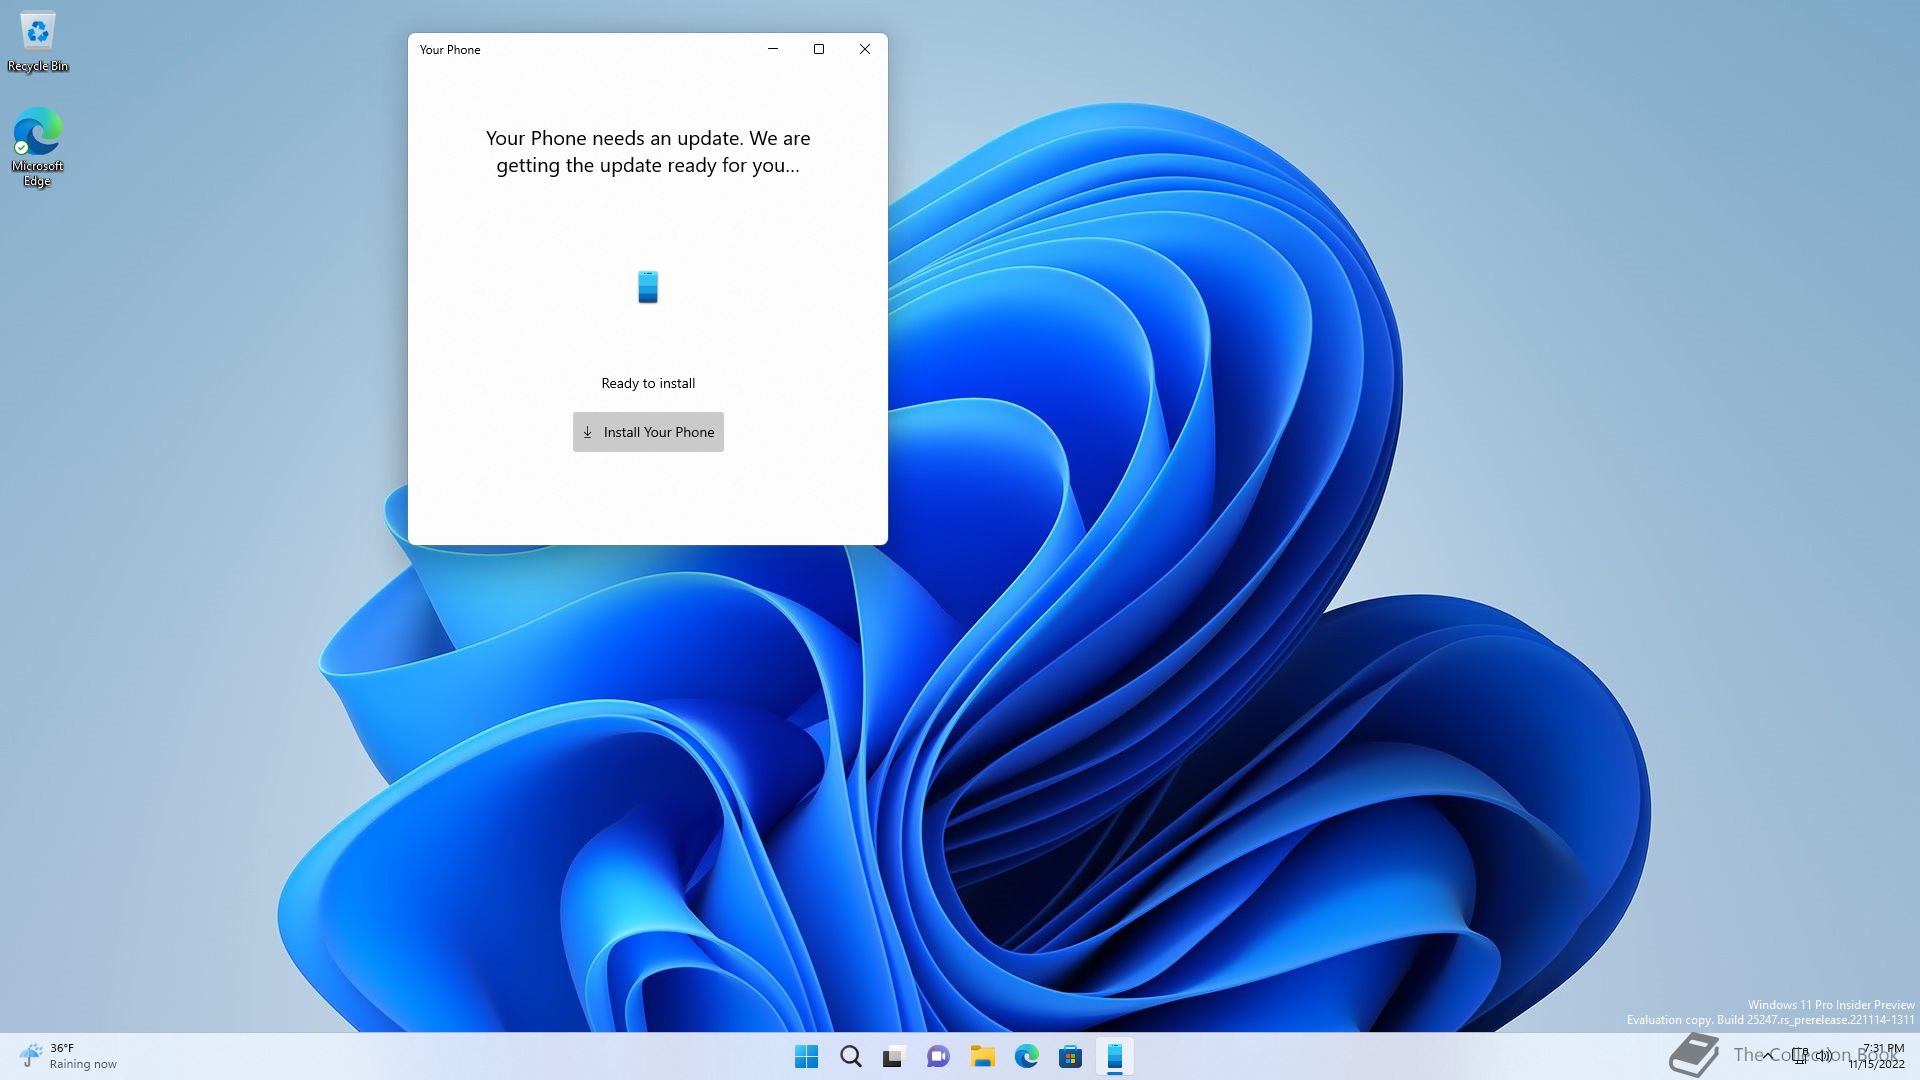Open the Recycle Bin desktop icon
This screenshot has width=1920, height=1080.
pyautogui.click(x=38, y=43)
